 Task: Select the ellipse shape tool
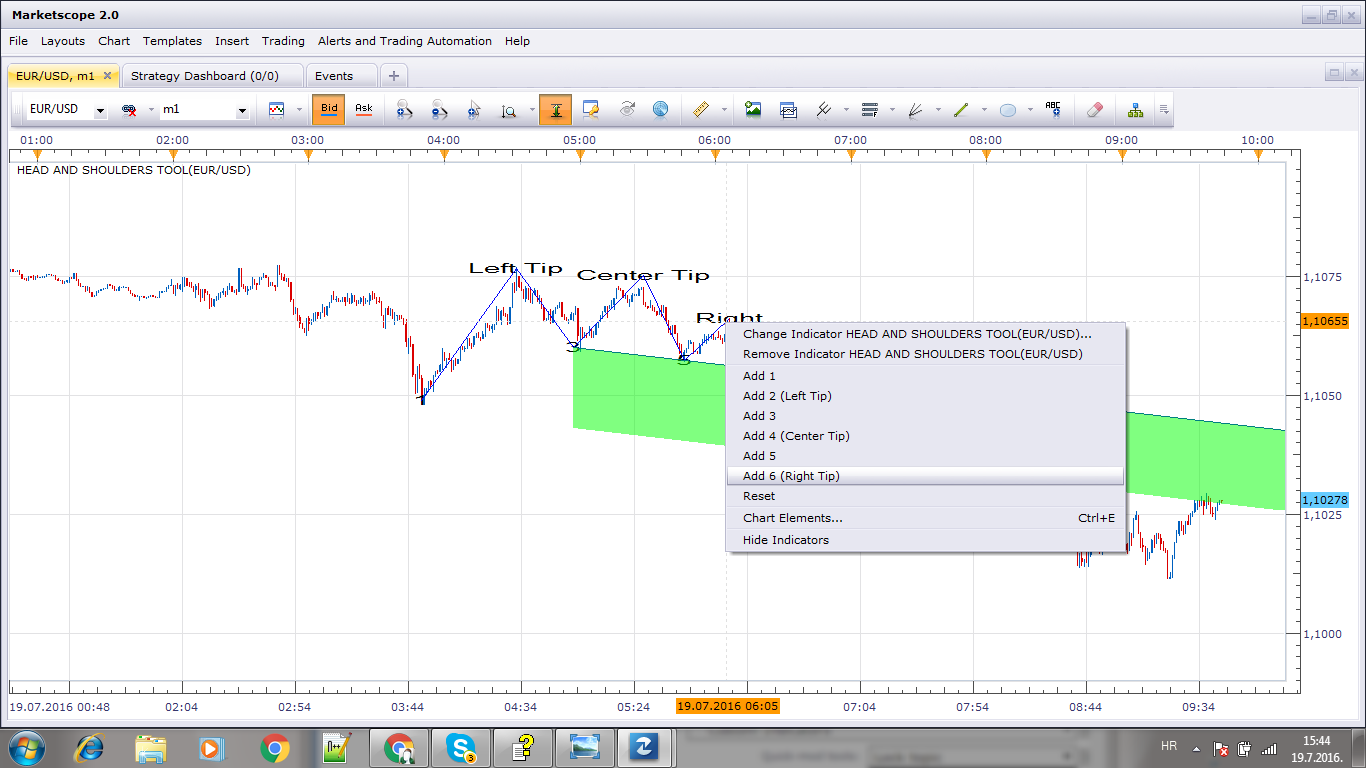pyautogui.click(x=1008, y=110)
